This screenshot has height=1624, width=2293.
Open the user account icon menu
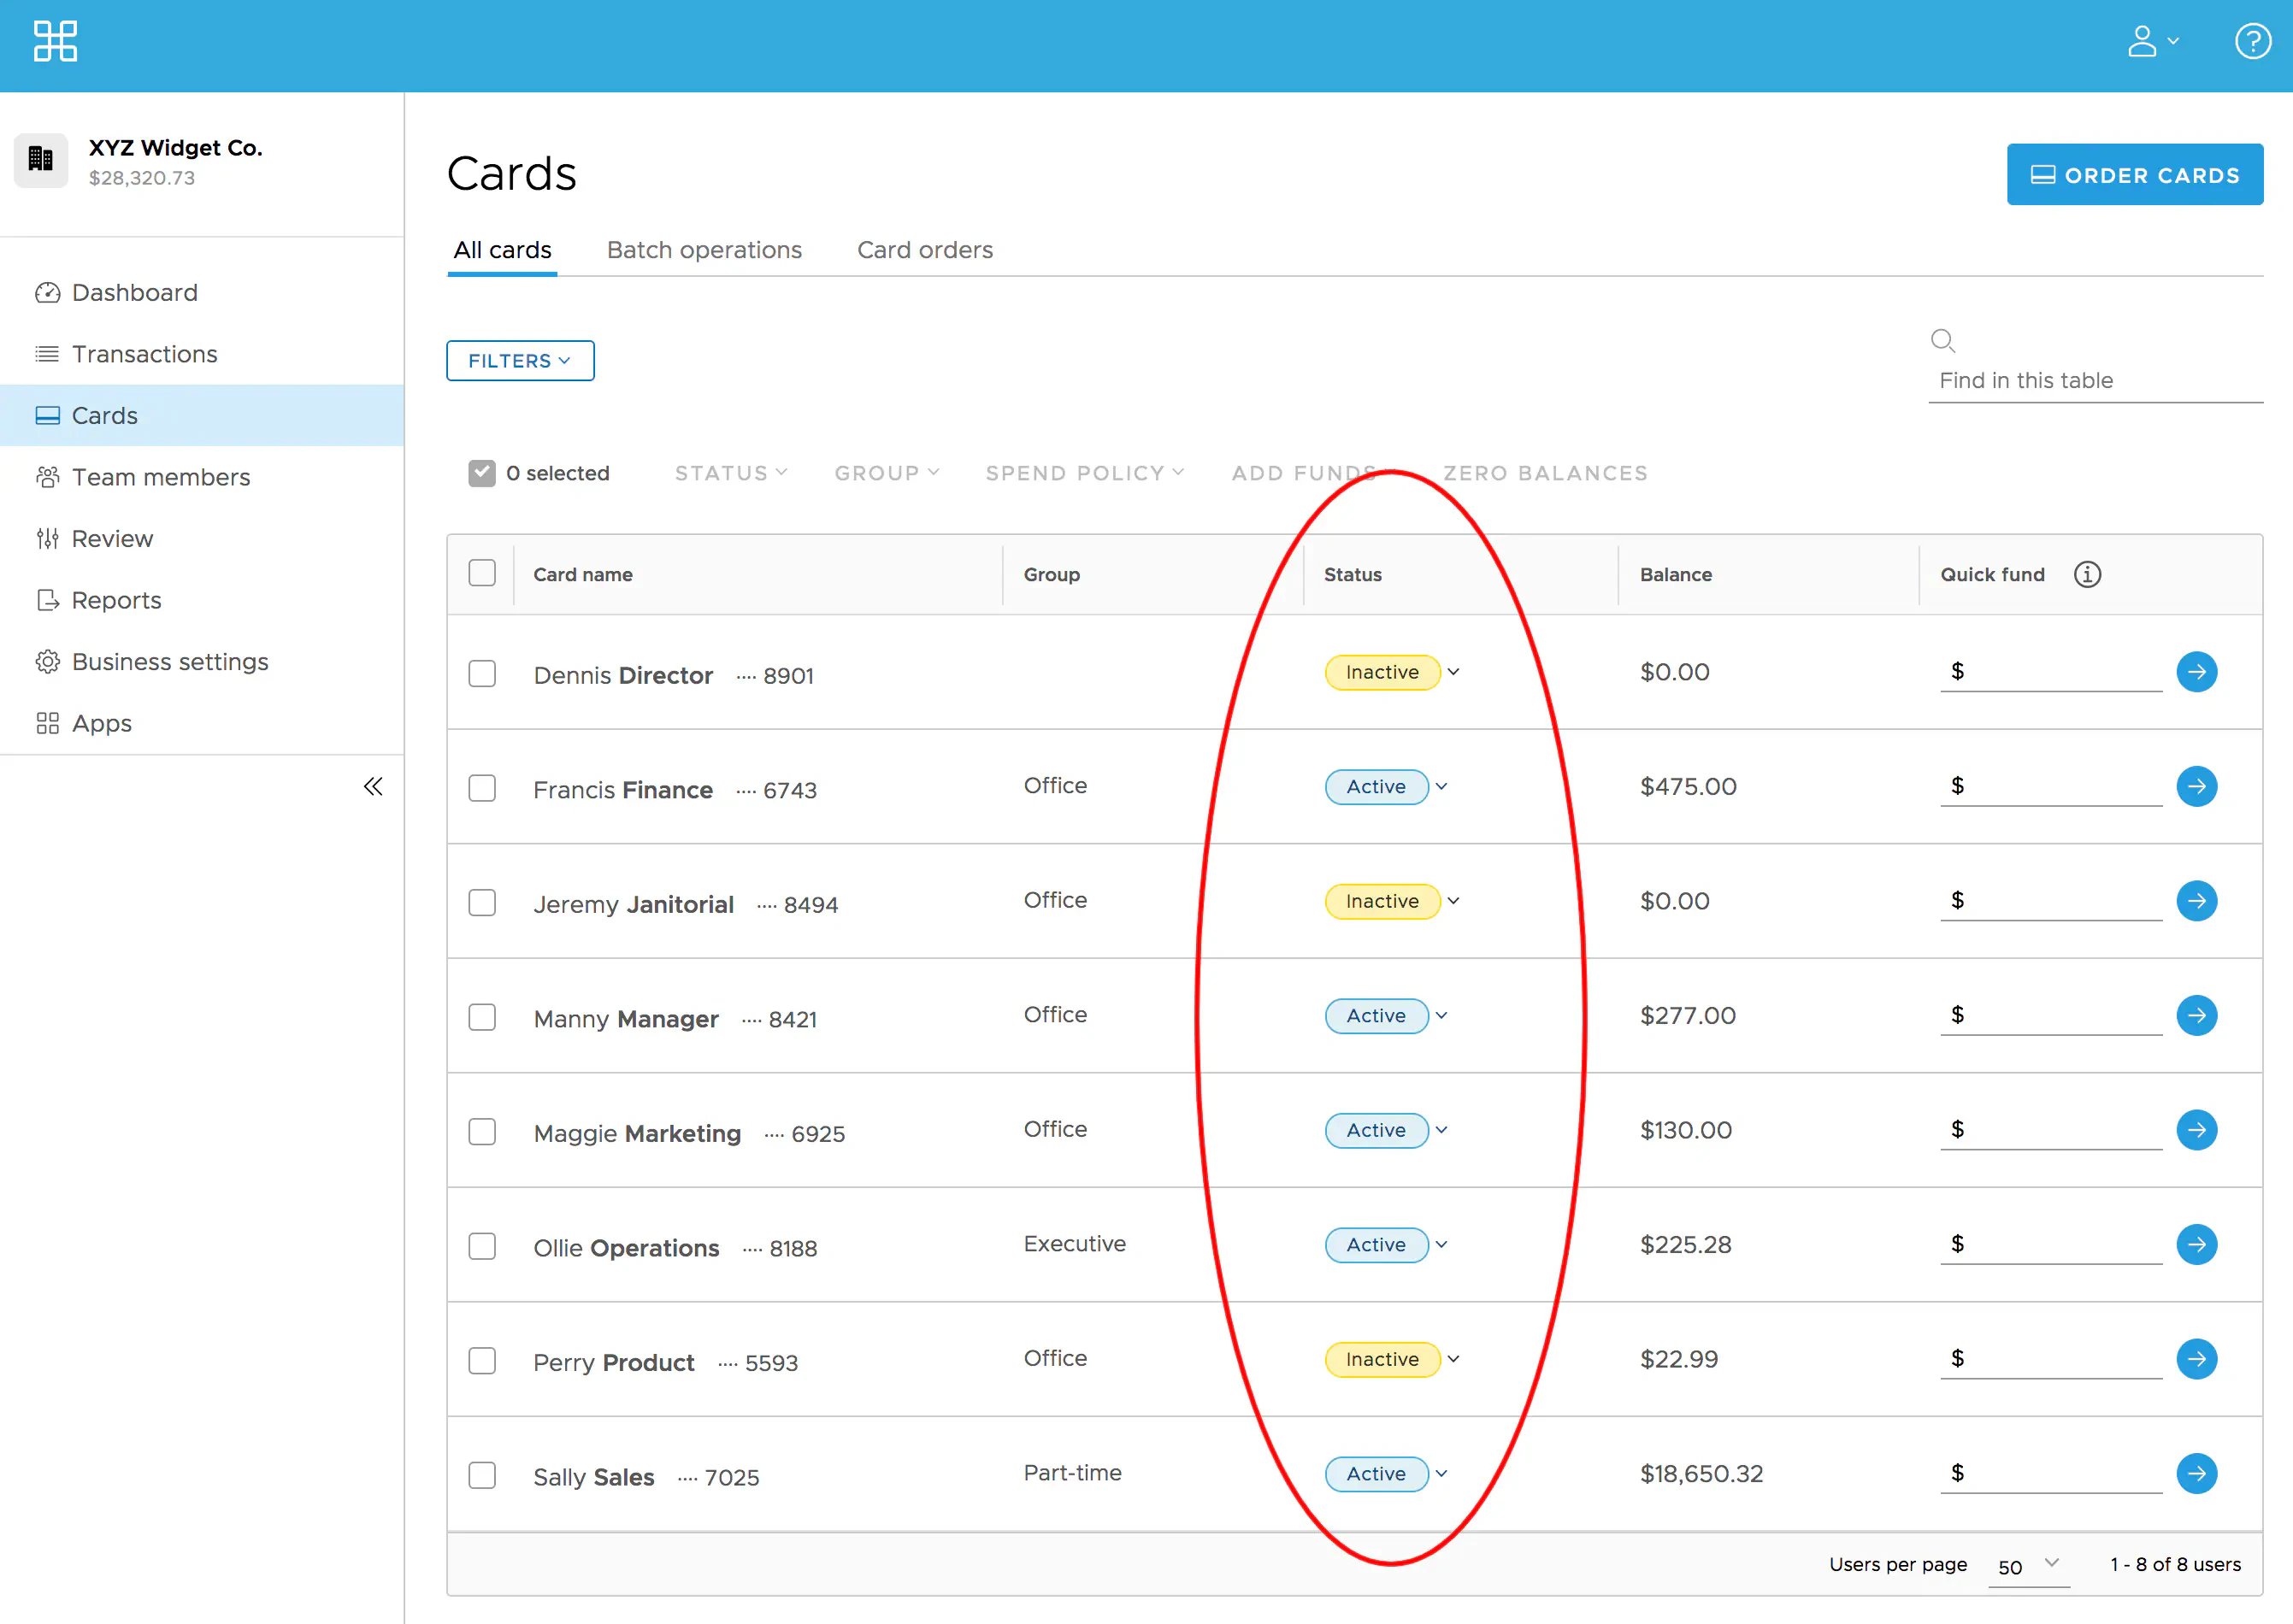2151,42
